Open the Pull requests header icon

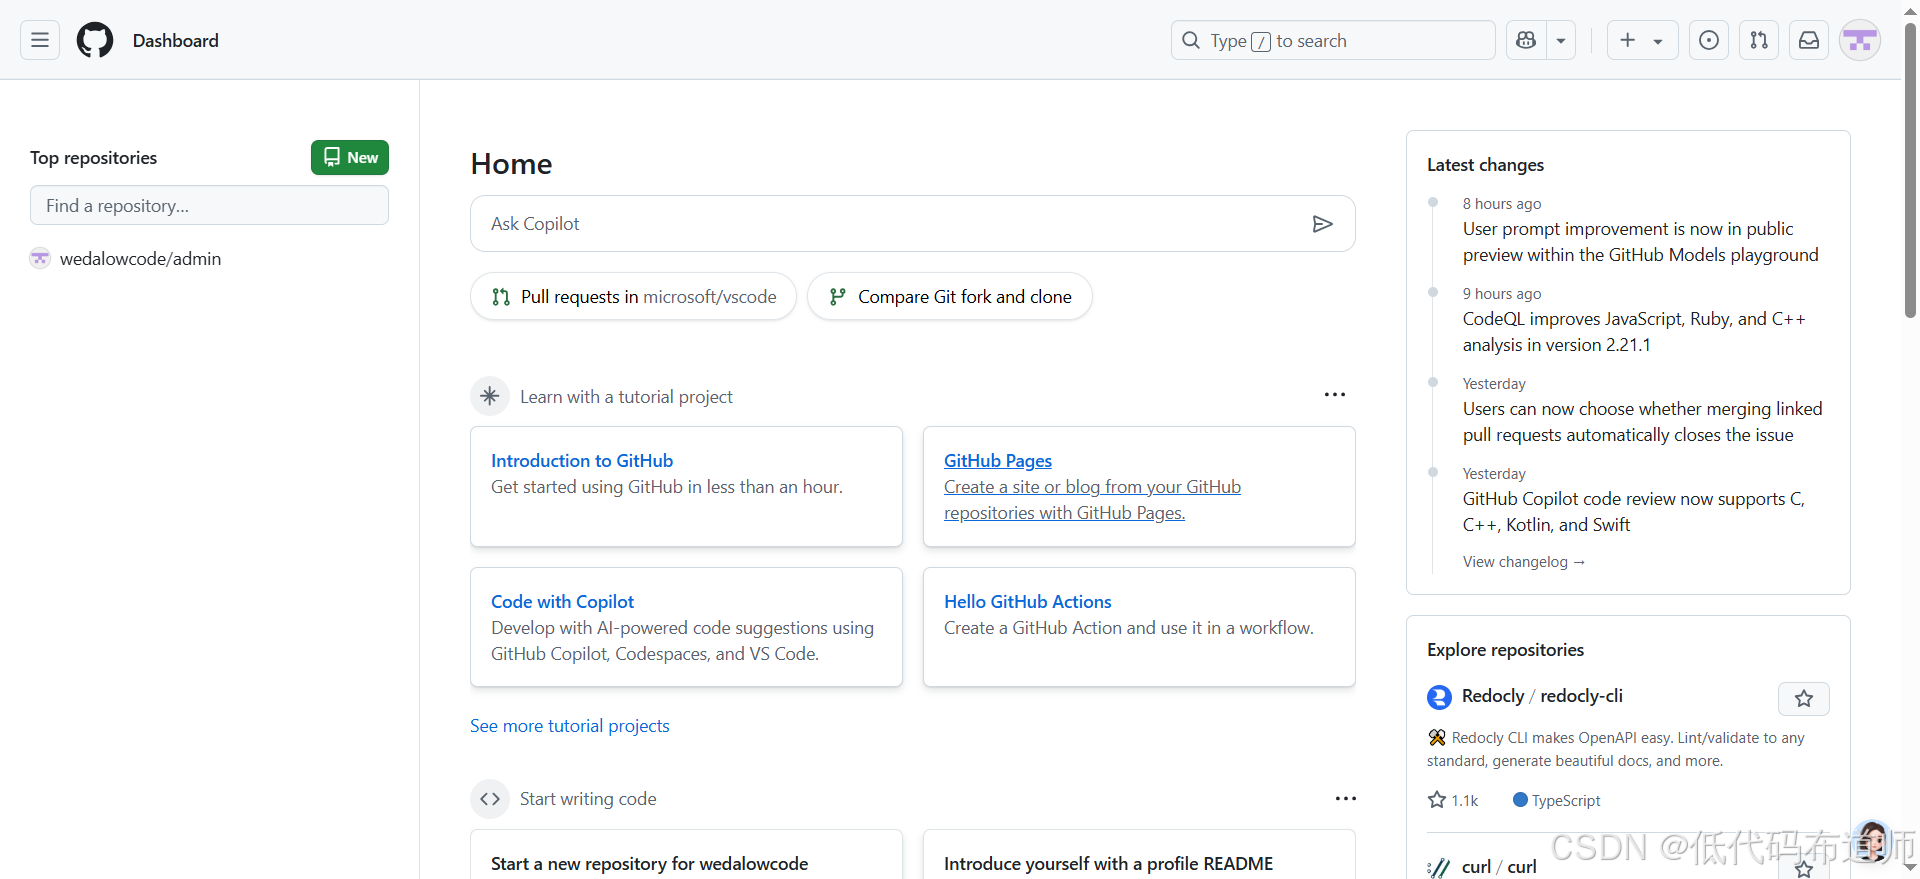(x=1759, y=40)
